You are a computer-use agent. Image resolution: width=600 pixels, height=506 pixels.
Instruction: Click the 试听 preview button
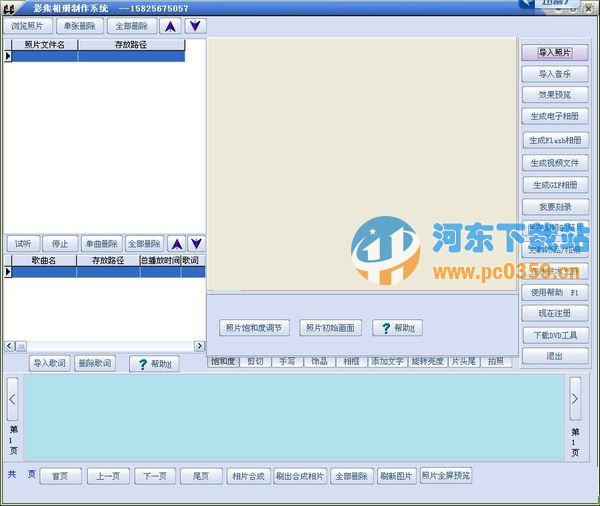(x=23, y=243)
